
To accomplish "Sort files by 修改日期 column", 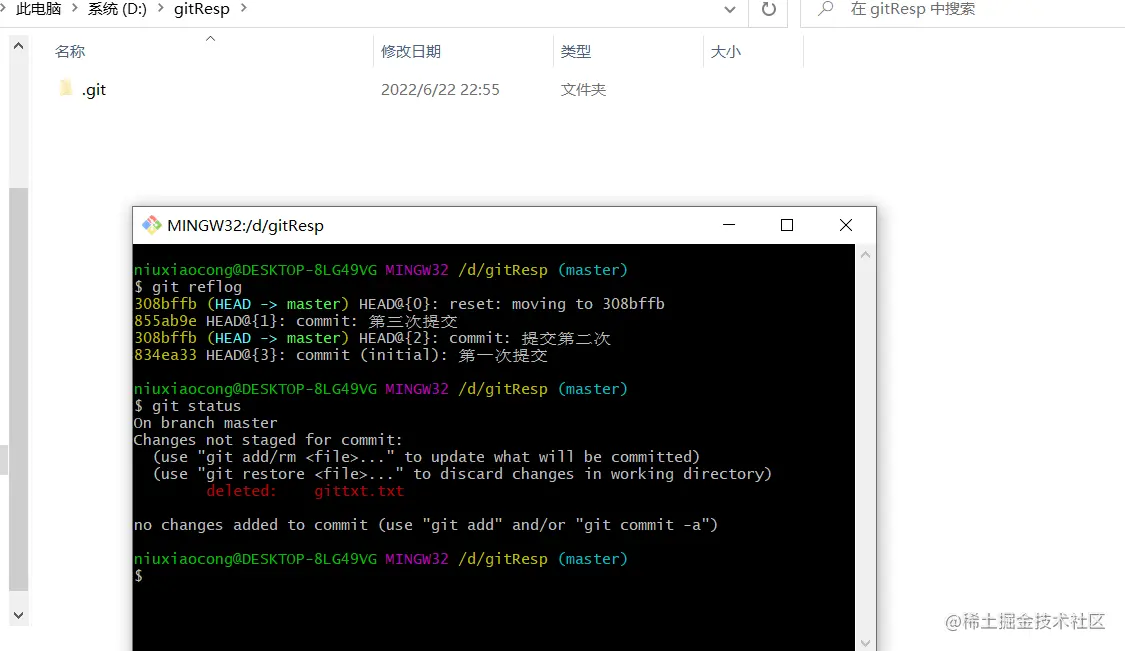I will 410,52.
